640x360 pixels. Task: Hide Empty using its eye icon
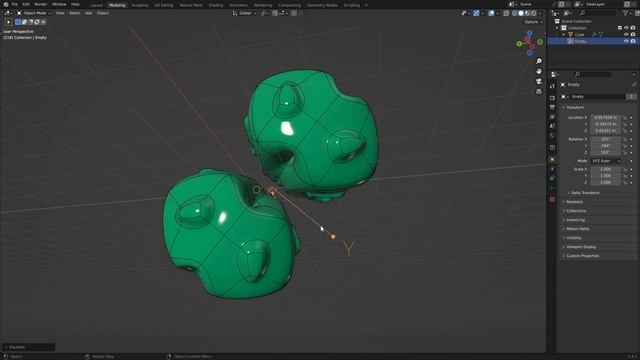tap(626, 41)
